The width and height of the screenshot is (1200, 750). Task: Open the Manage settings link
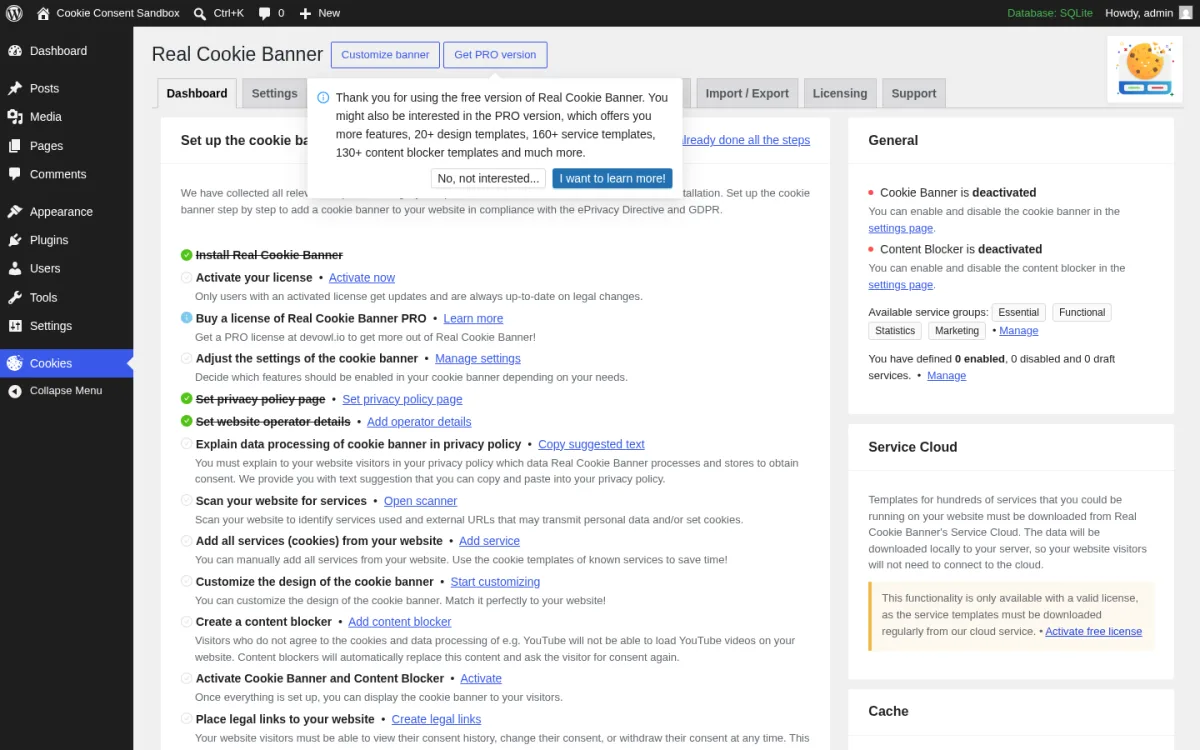(x=478, y=358)
